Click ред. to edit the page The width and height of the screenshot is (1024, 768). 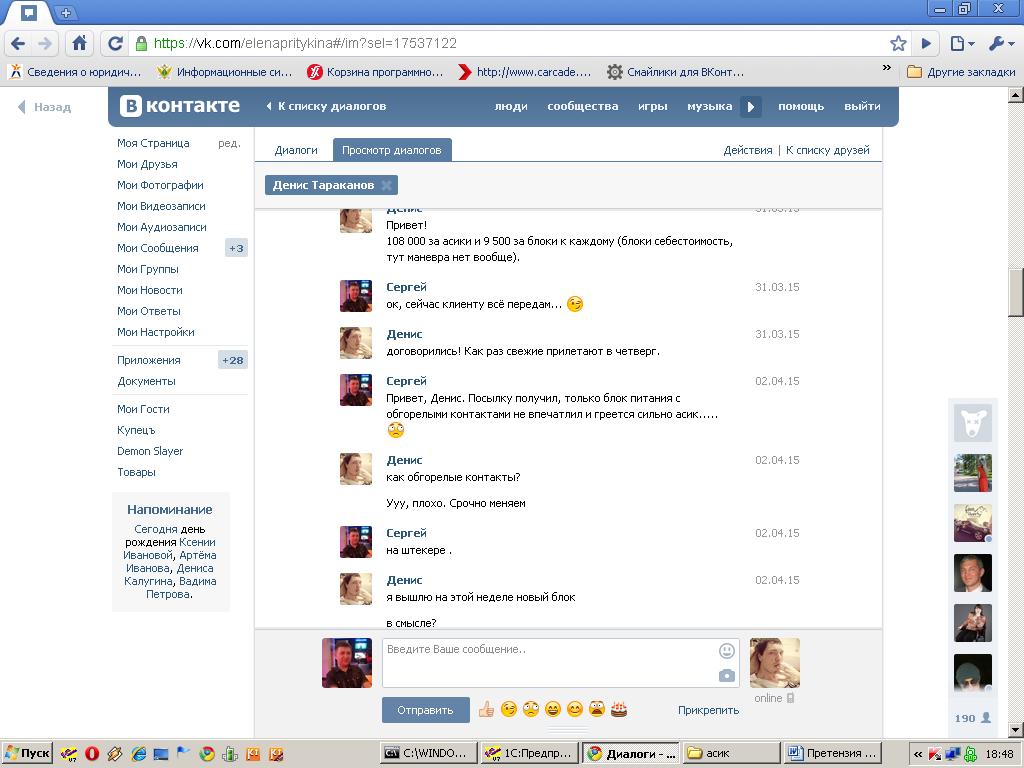[x=229, y=143]
